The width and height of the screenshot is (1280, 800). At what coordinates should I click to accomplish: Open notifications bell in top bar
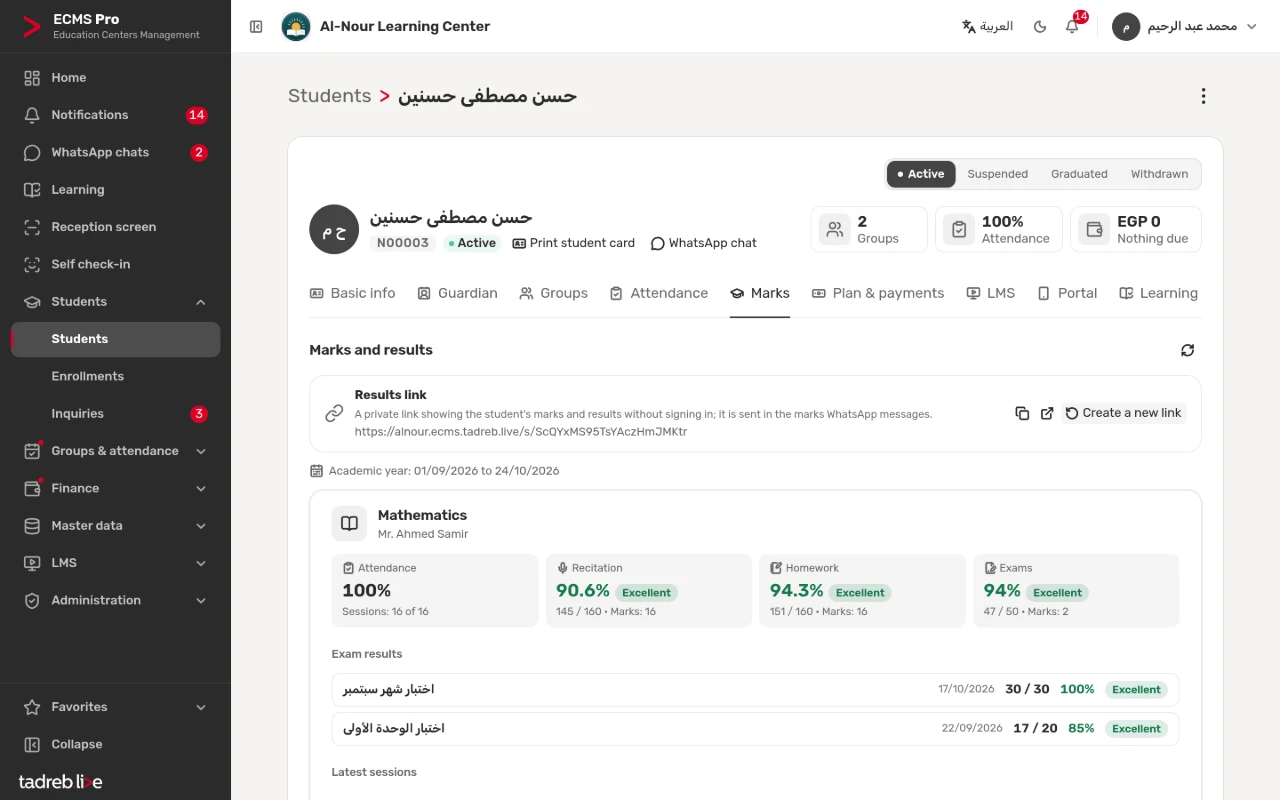point(1072,26)
